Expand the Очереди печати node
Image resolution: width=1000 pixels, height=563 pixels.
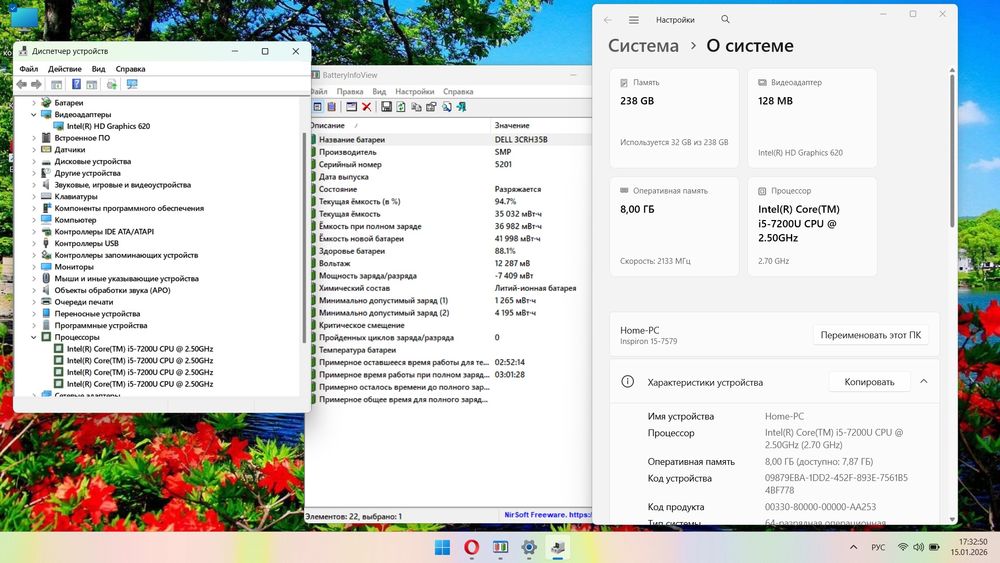[34, 302]
